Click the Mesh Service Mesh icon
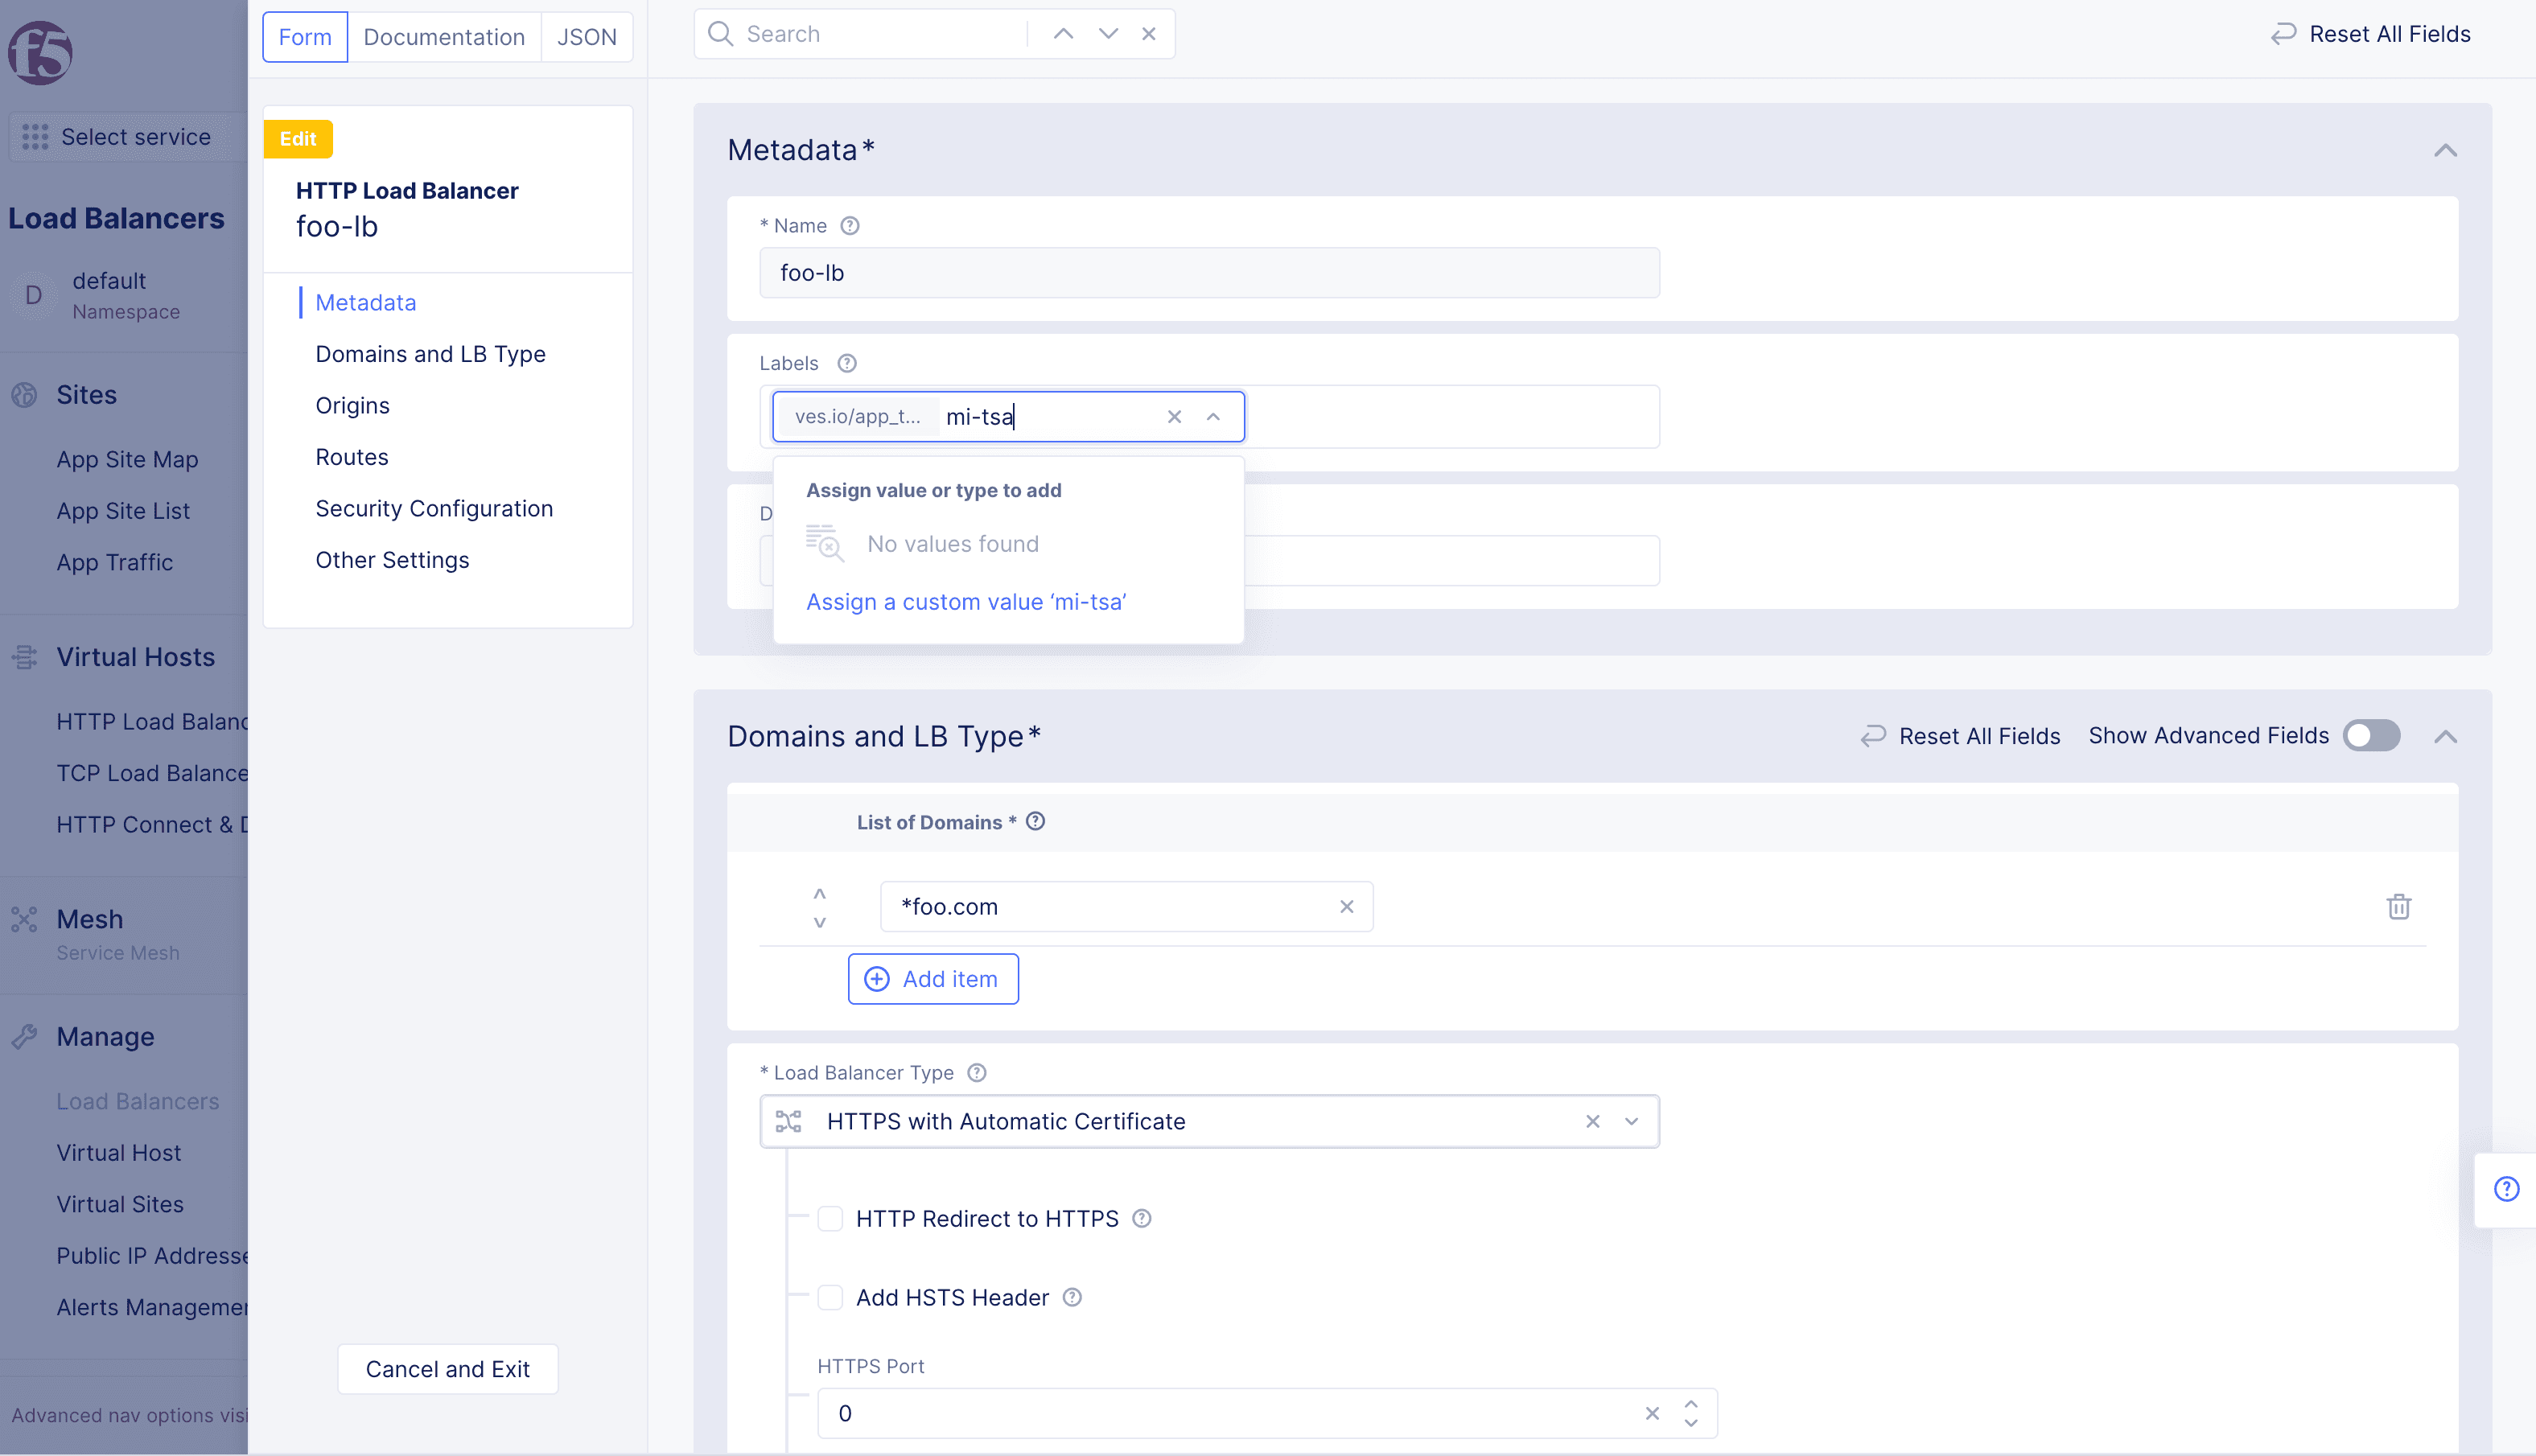This screenshot has width=2536, height=1456. tap(24, 918)
